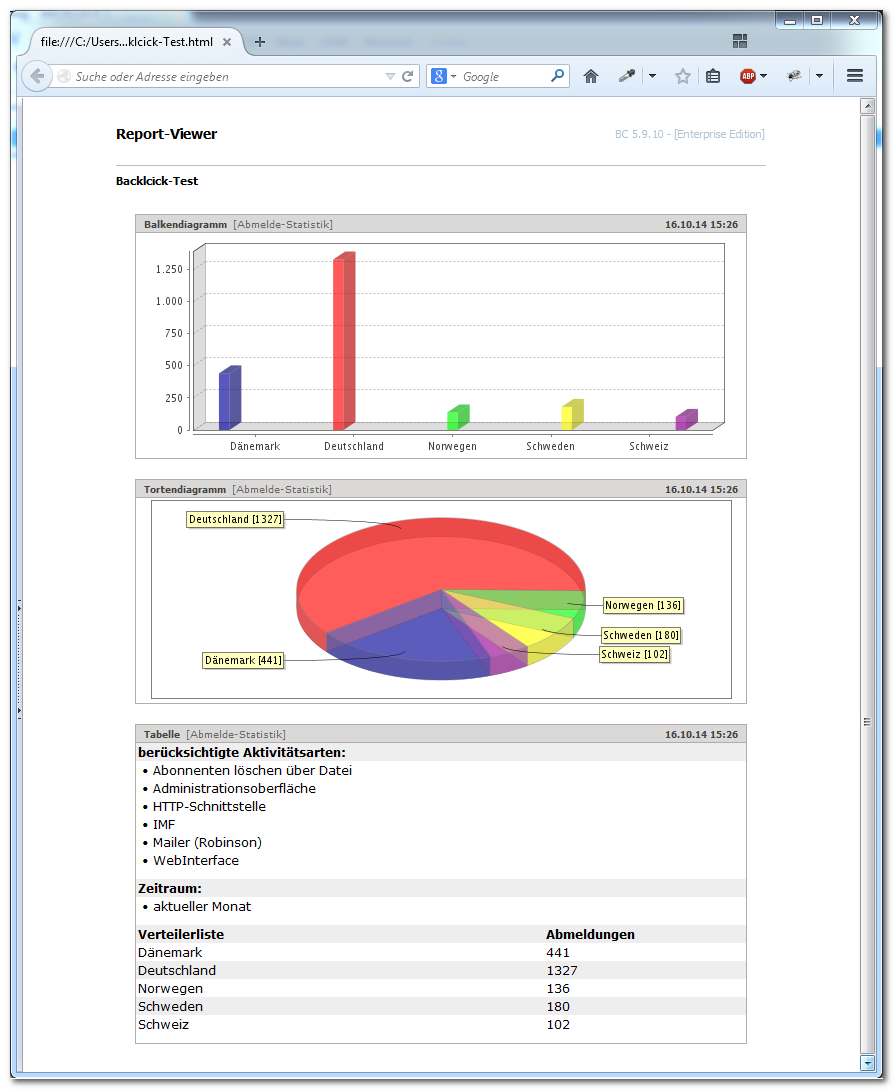Bookmark this page with the star icon

tap(683, 76)
